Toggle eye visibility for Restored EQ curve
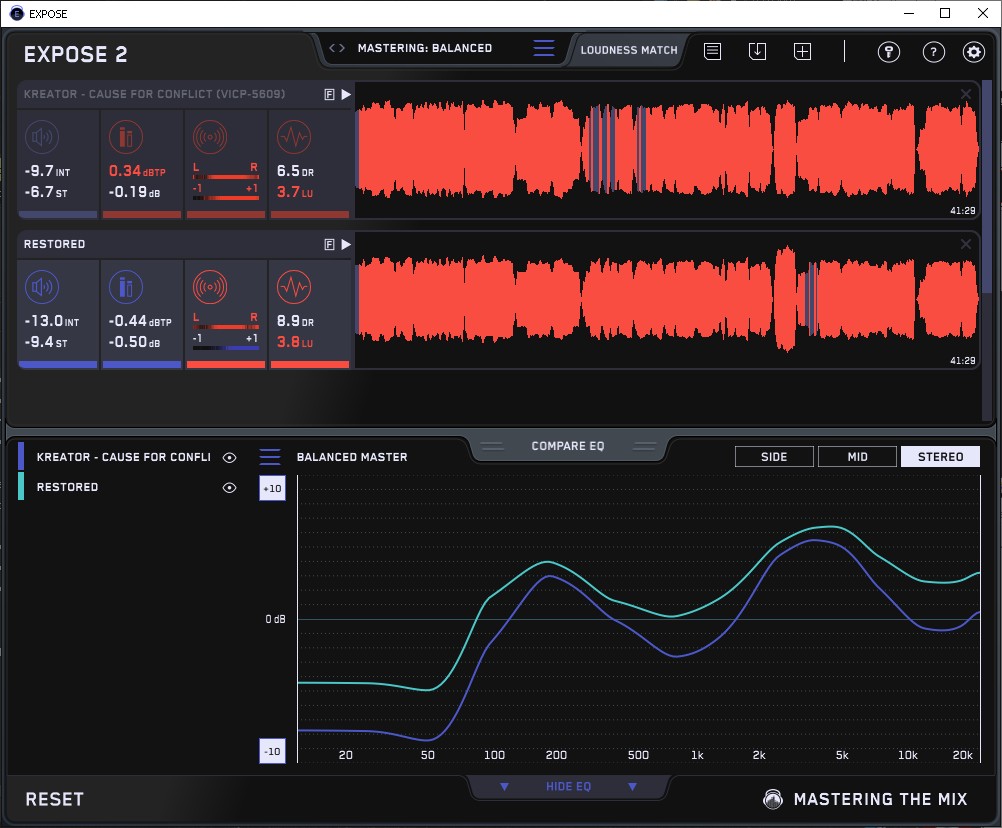This screenshot has height=828, width=1002. coord(229,488)
